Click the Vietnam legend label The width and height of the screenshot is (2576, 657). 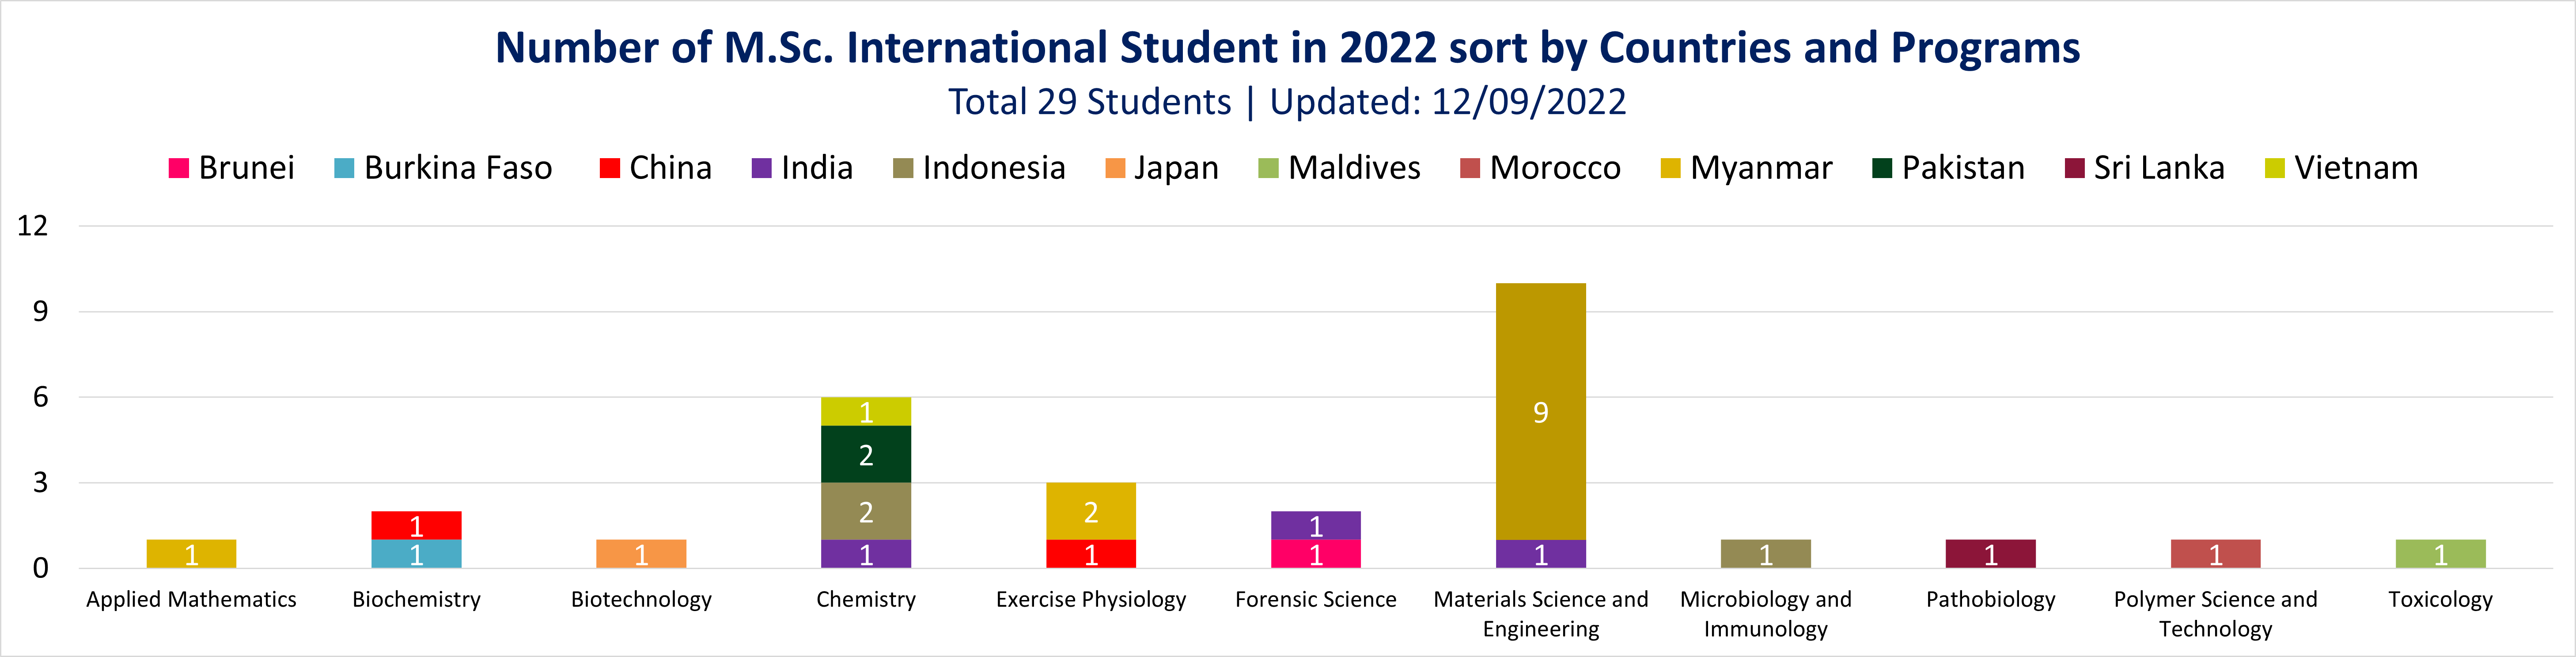(x=2355, y=168)
